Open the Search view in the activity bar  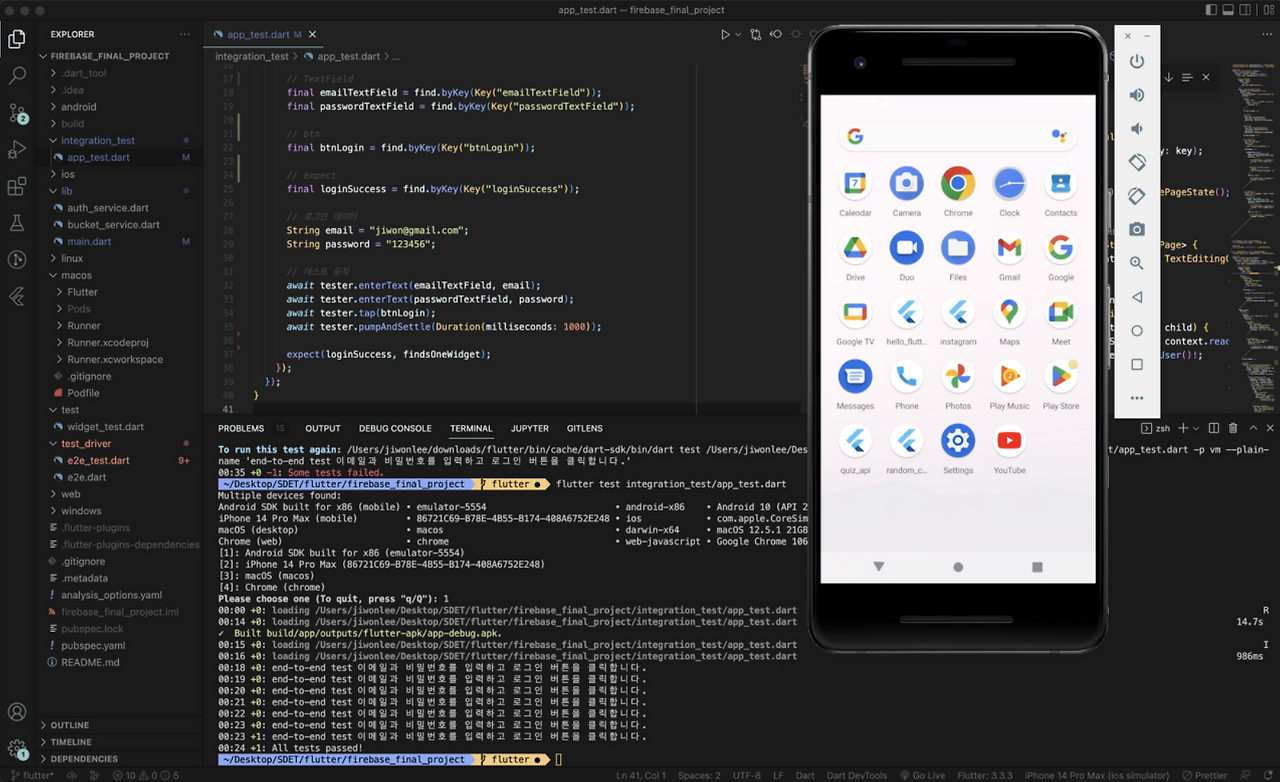coord(17,75)
